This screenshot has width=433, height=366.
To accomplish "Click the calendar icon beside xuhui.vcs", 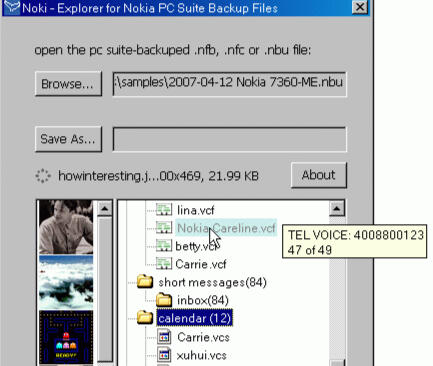I will coord(164,355).
